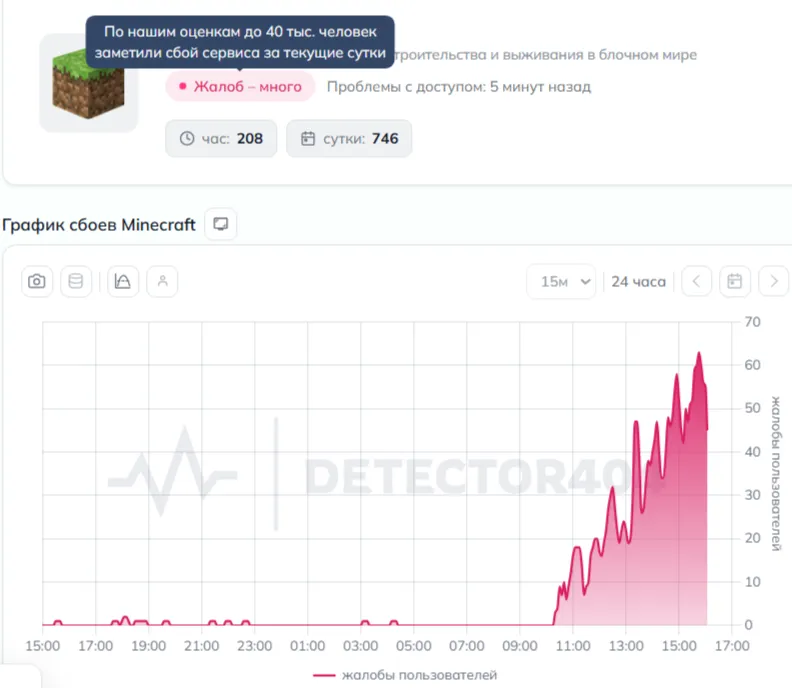Toggle the area chart mode icon
The image size is (792, 688).
point(123,281)
